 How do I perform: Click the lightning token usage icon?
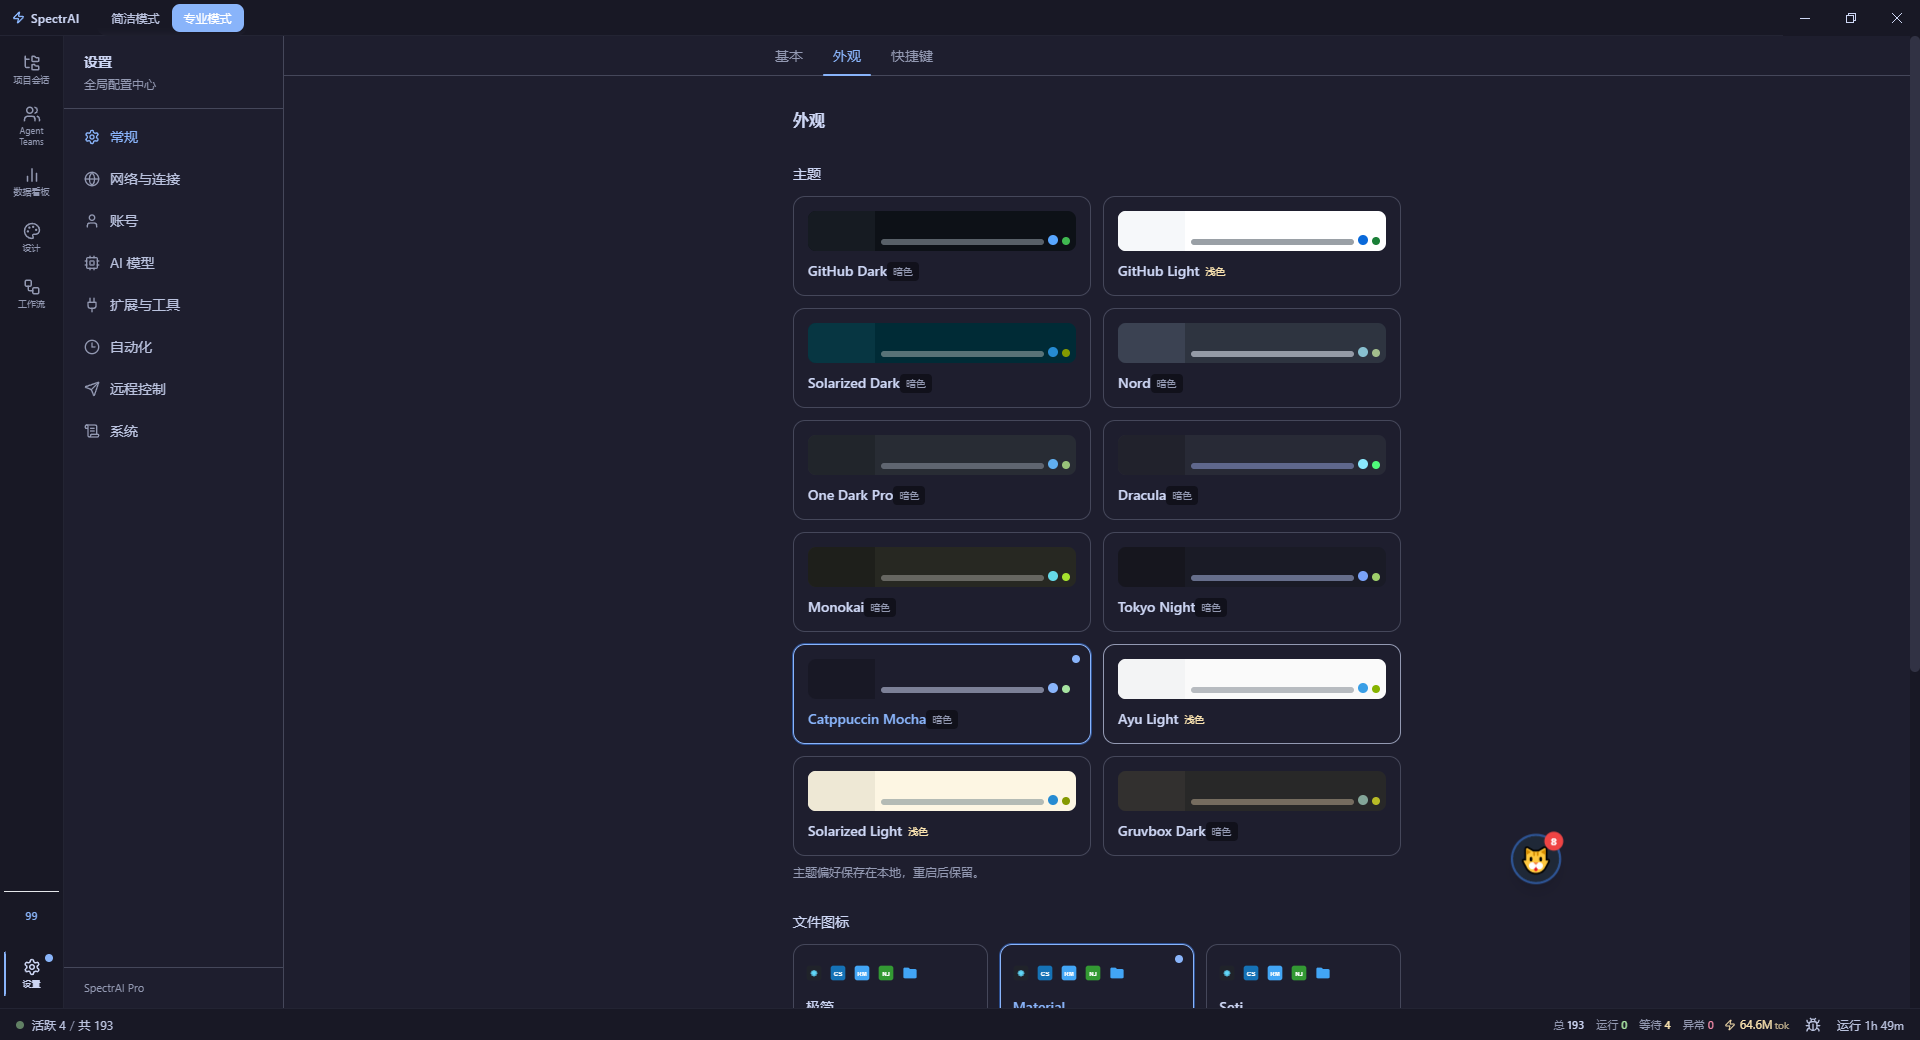(1730, 1025)
